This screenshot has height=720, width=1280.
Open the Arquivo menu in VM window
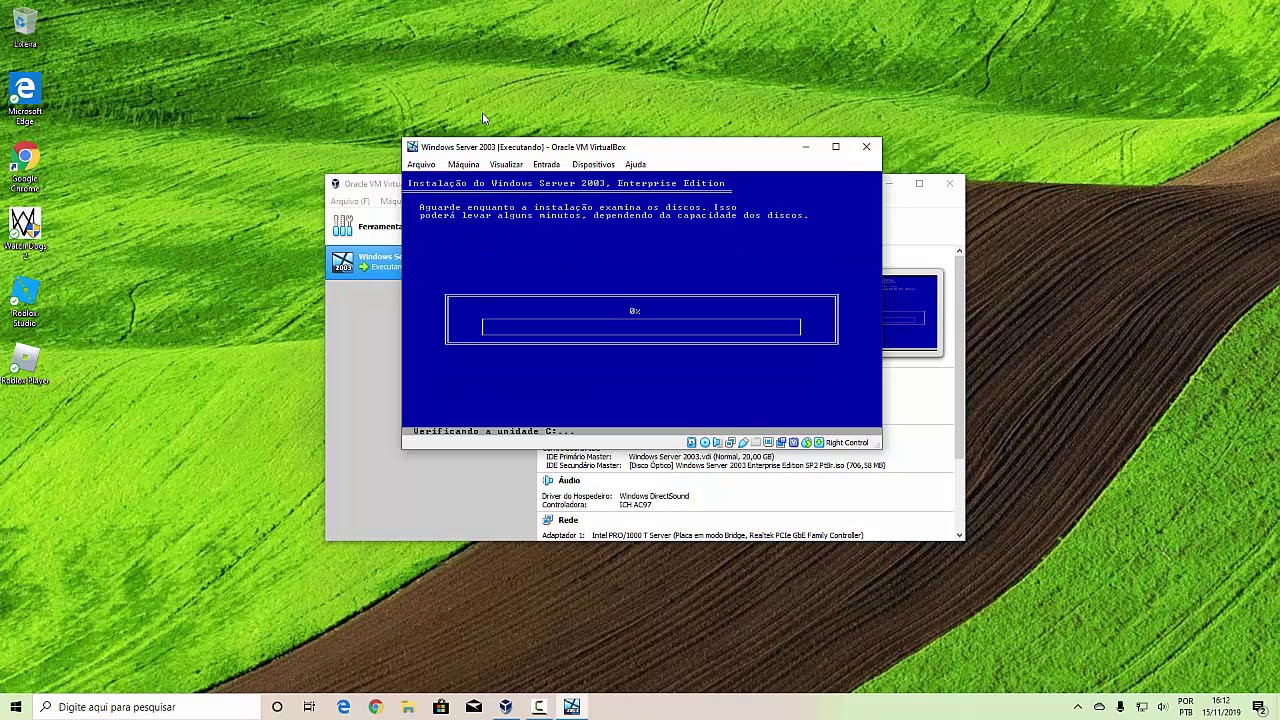click(421, 164)
